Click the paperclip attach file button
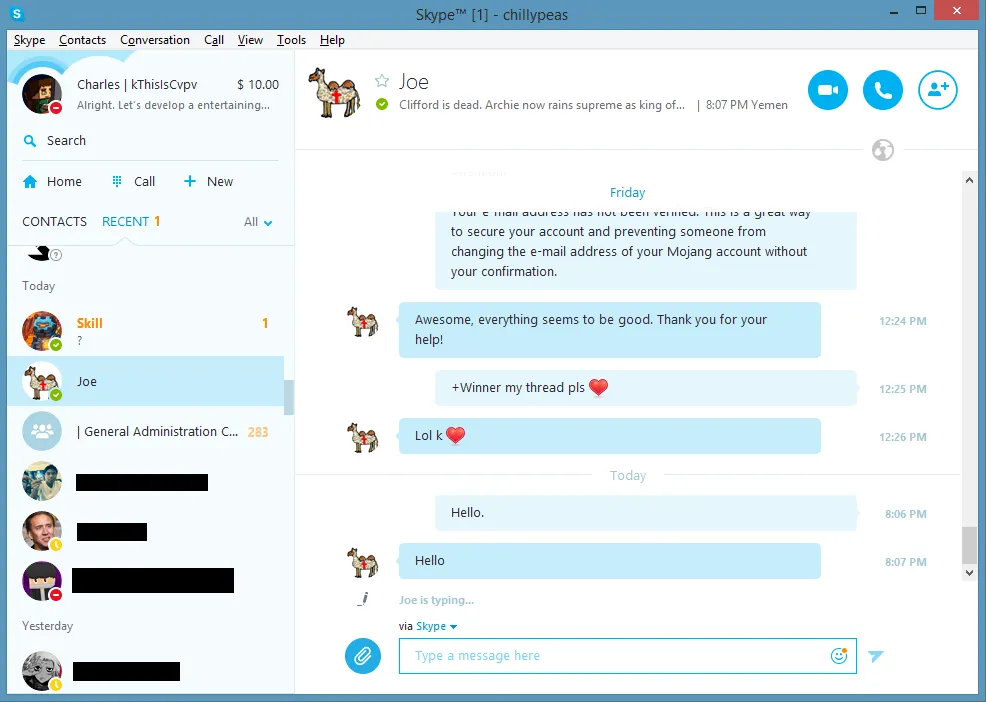This screenshot has height=702, width=986. [363, 656]
